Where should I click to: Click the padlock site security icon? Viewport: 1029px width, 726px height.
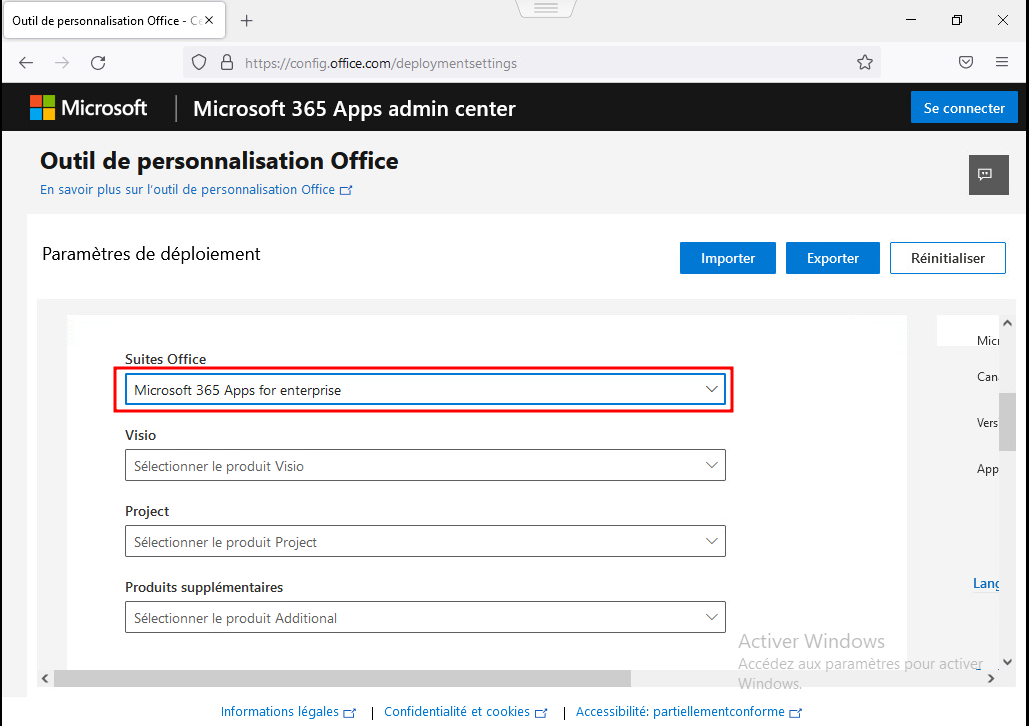tap(226, 62)
